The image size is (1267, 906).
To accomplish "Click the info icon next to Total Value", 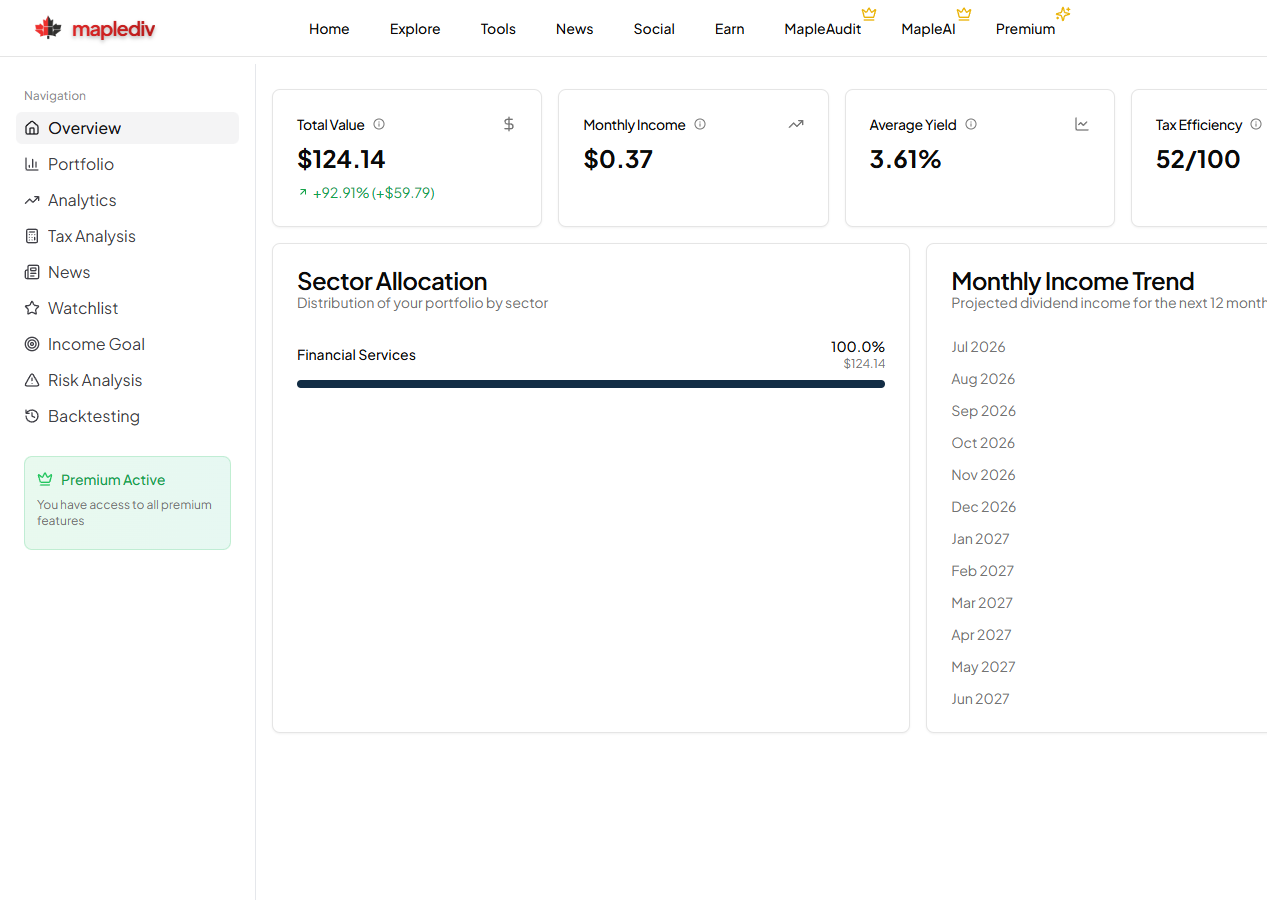I will tap(379, 124).
